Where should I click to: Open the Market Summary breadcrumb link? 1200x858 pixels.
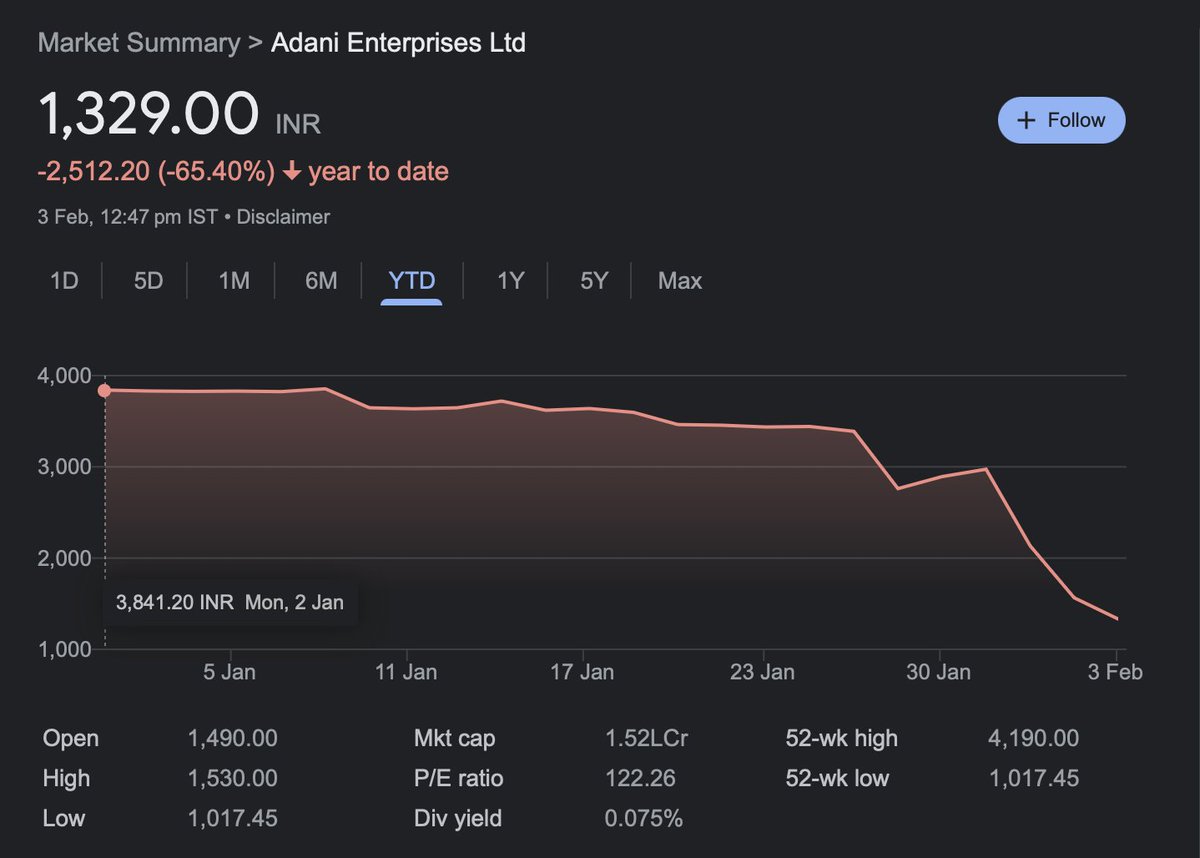point(139,43)
